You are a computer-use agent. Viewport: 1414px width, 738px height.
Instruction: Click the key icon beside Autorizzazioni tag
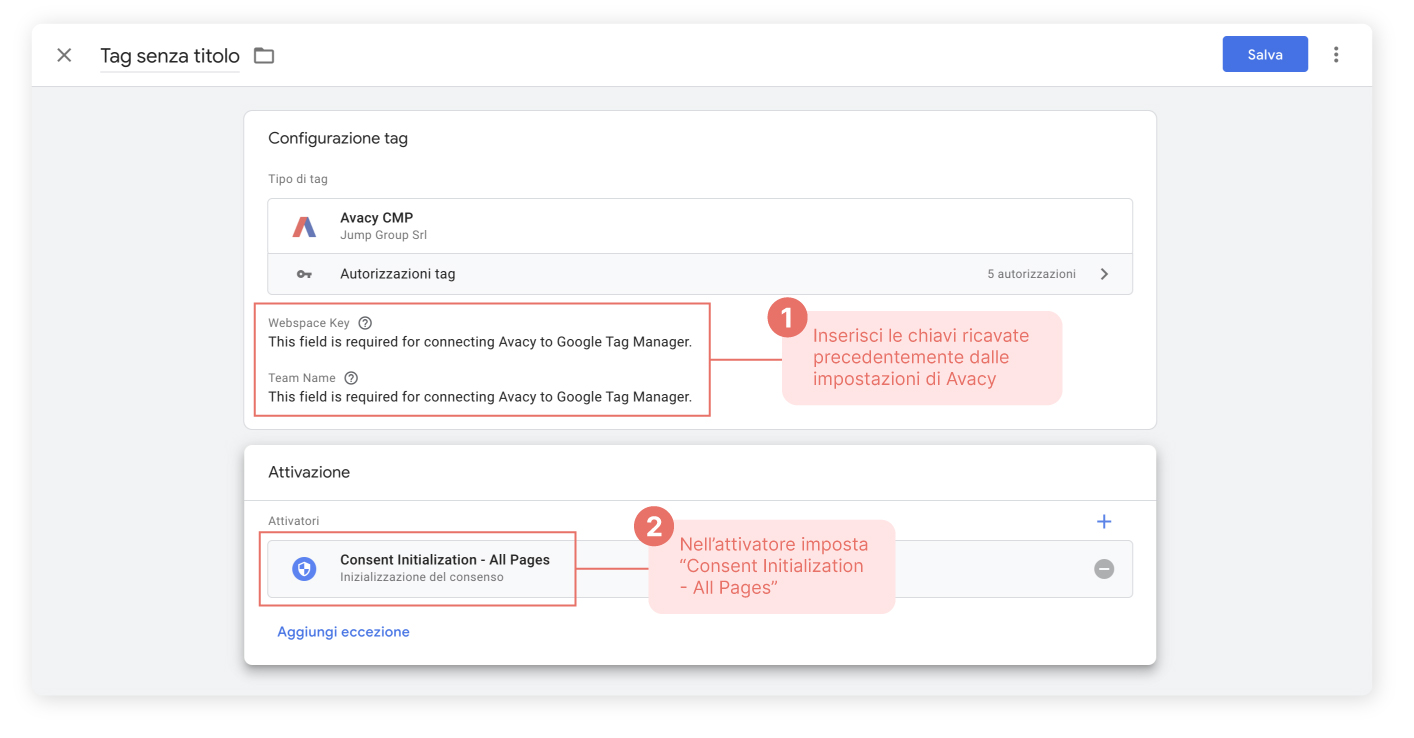point(304,273)
